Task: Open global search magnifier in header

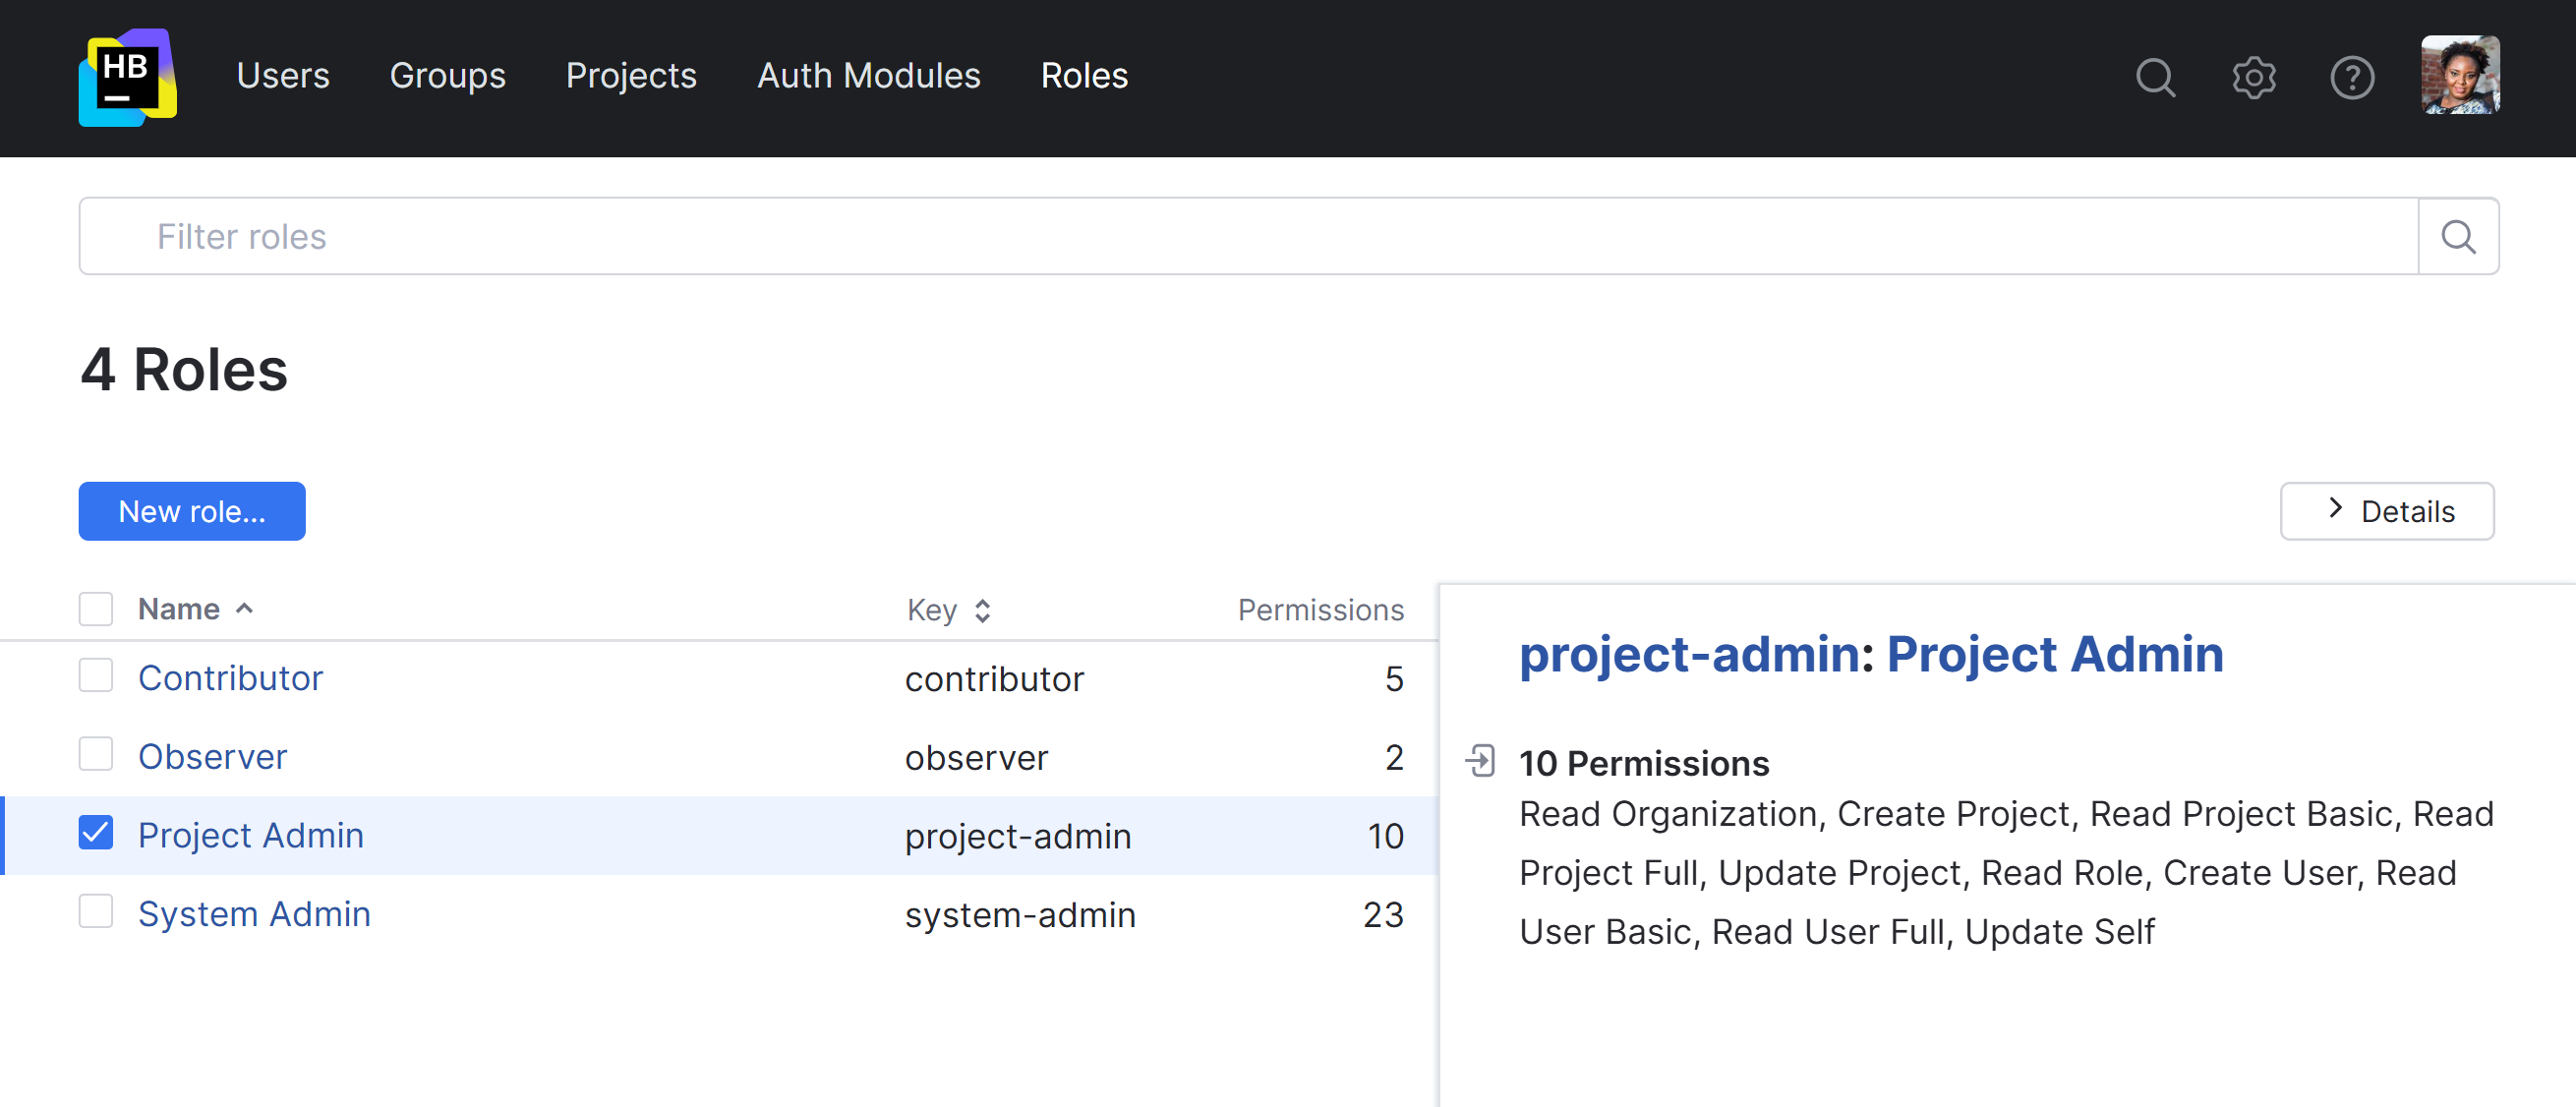Action: click(x=2155, y=77)
